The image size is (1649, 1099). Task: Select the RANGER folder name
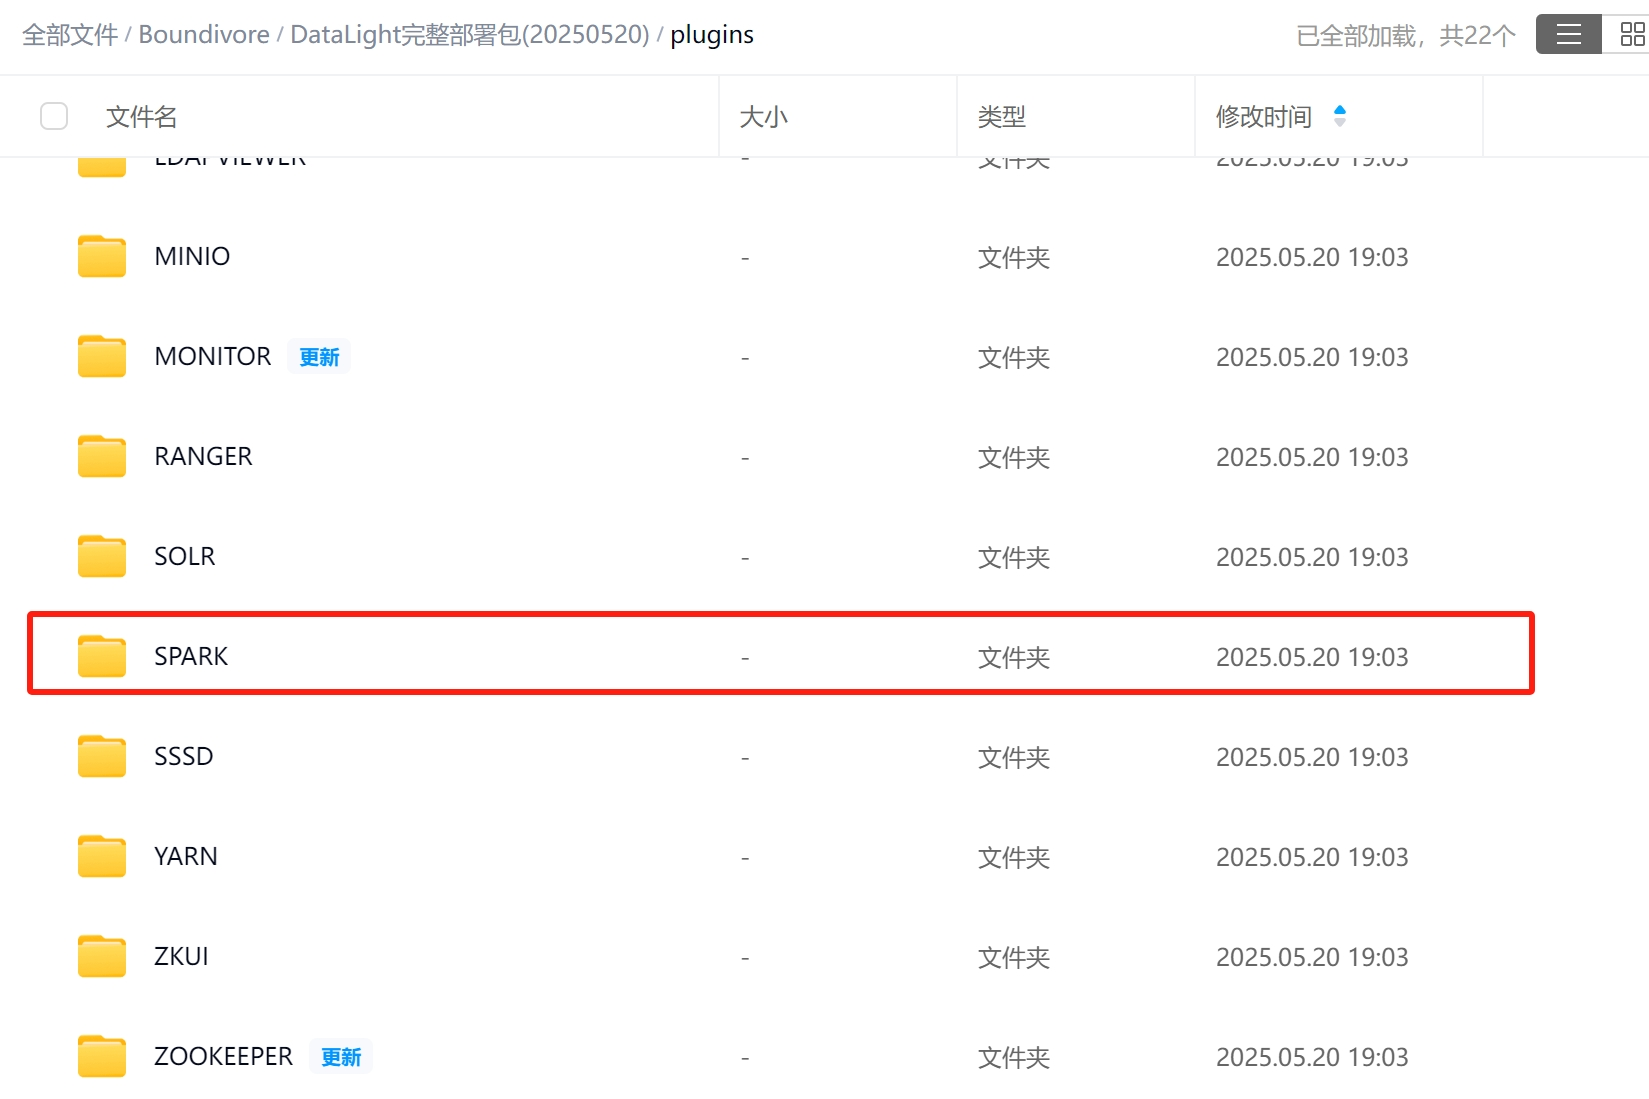pyautogui.click(x=203, y=456)
